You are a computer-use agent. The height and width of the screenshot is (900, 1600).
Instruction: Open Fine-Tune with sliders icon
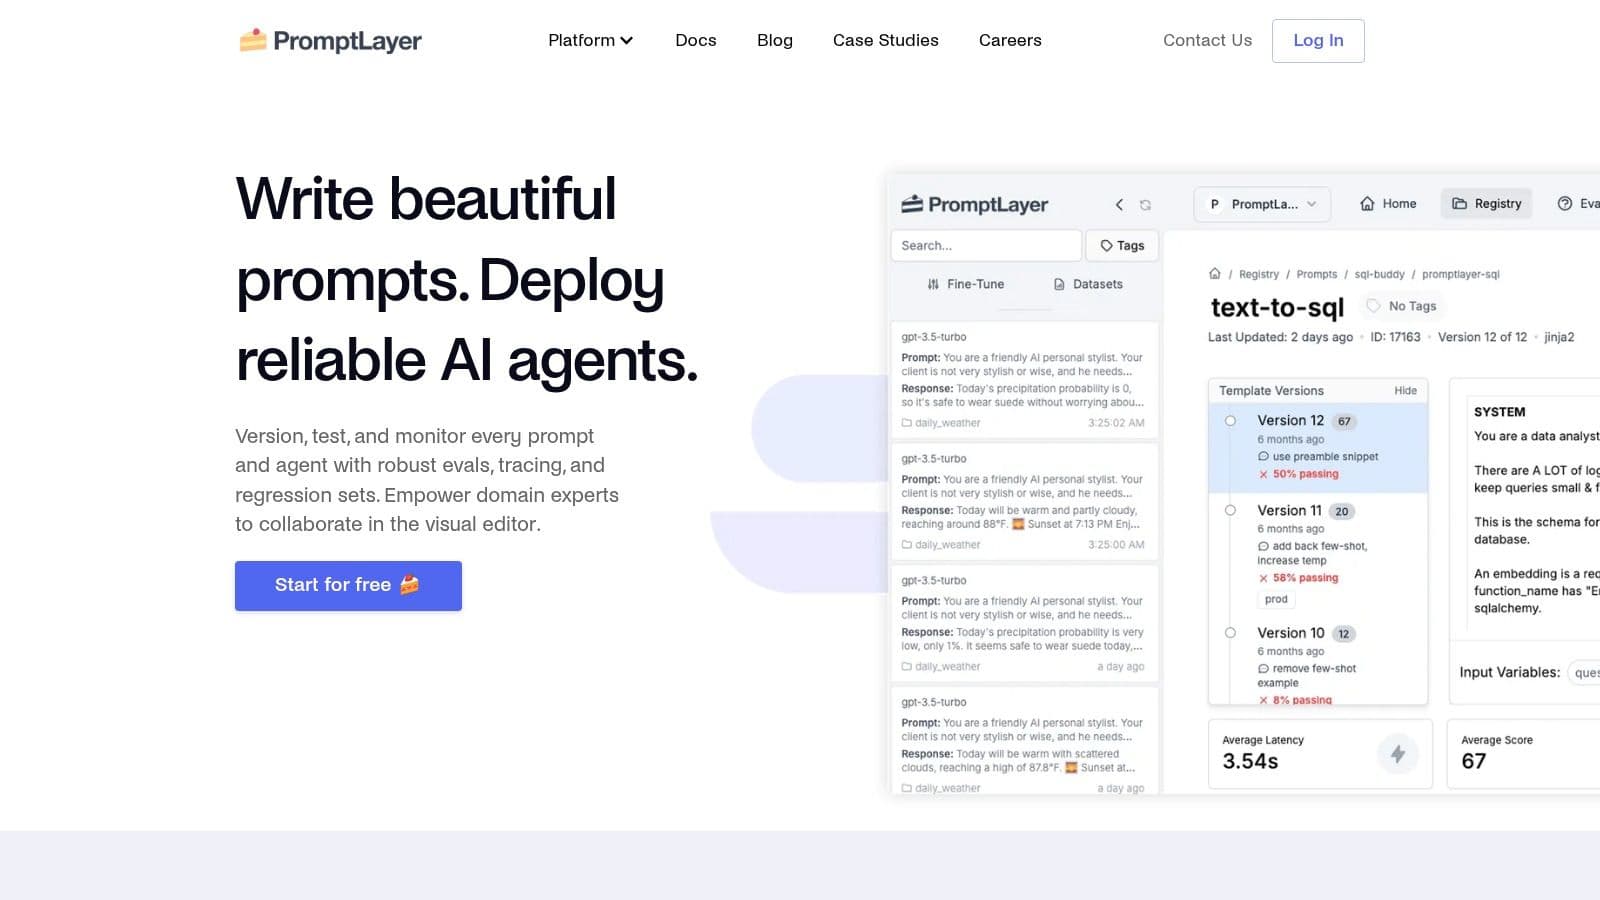tap(965, 284)
